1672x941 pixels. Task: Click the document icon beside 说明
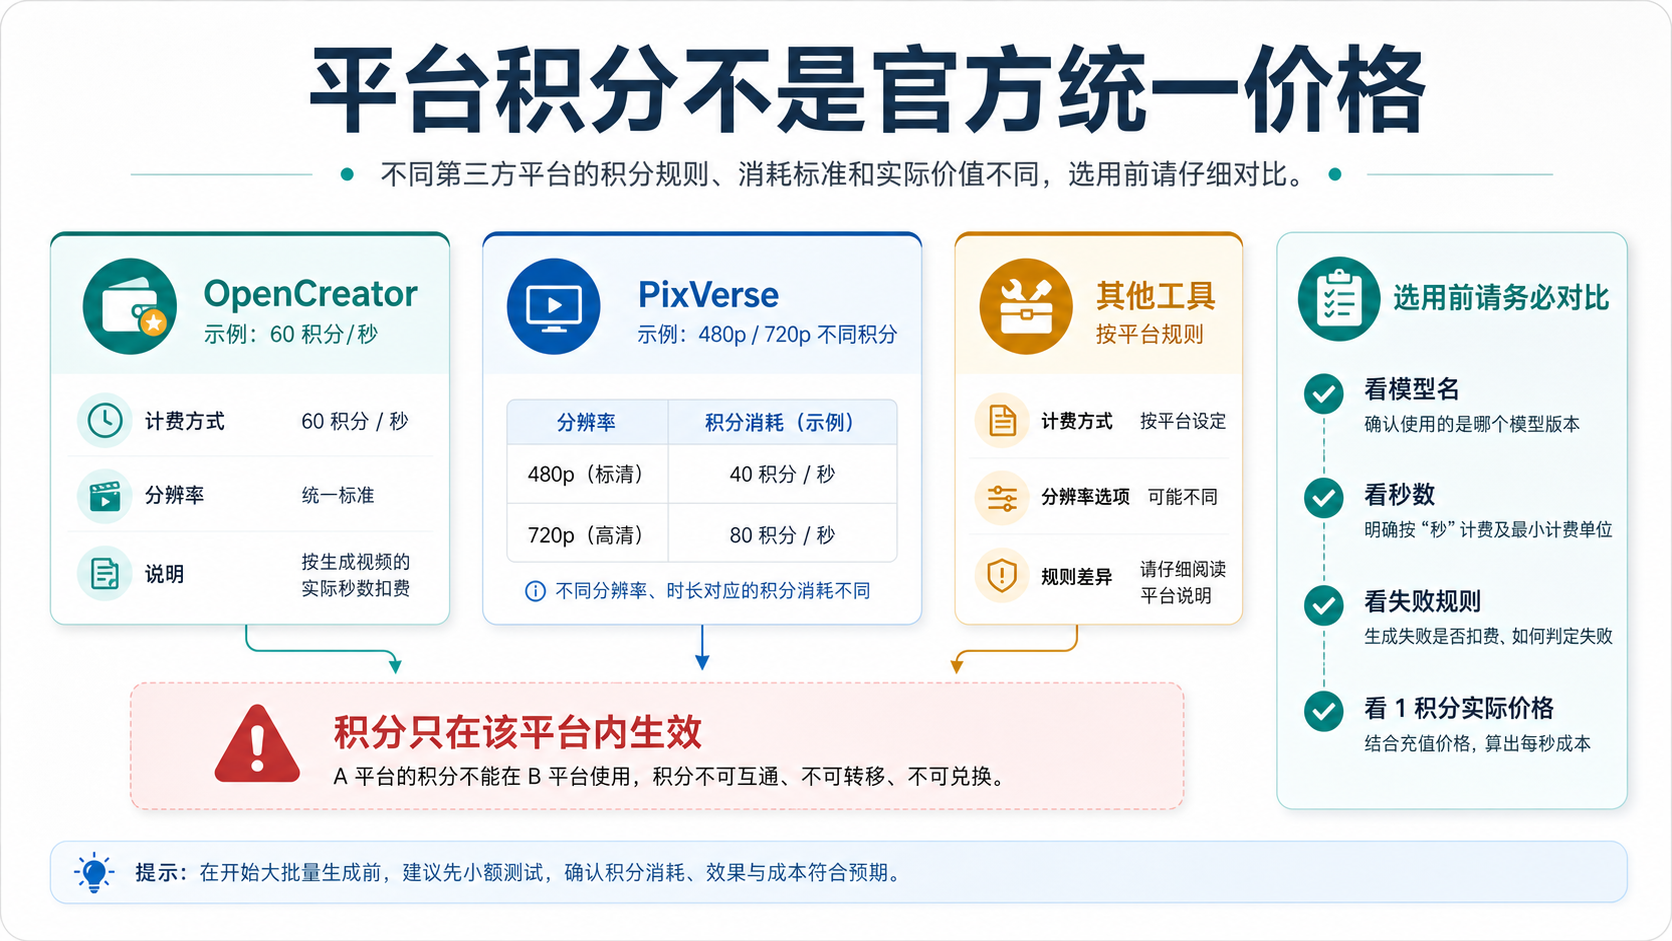click(x=105, y=574)
